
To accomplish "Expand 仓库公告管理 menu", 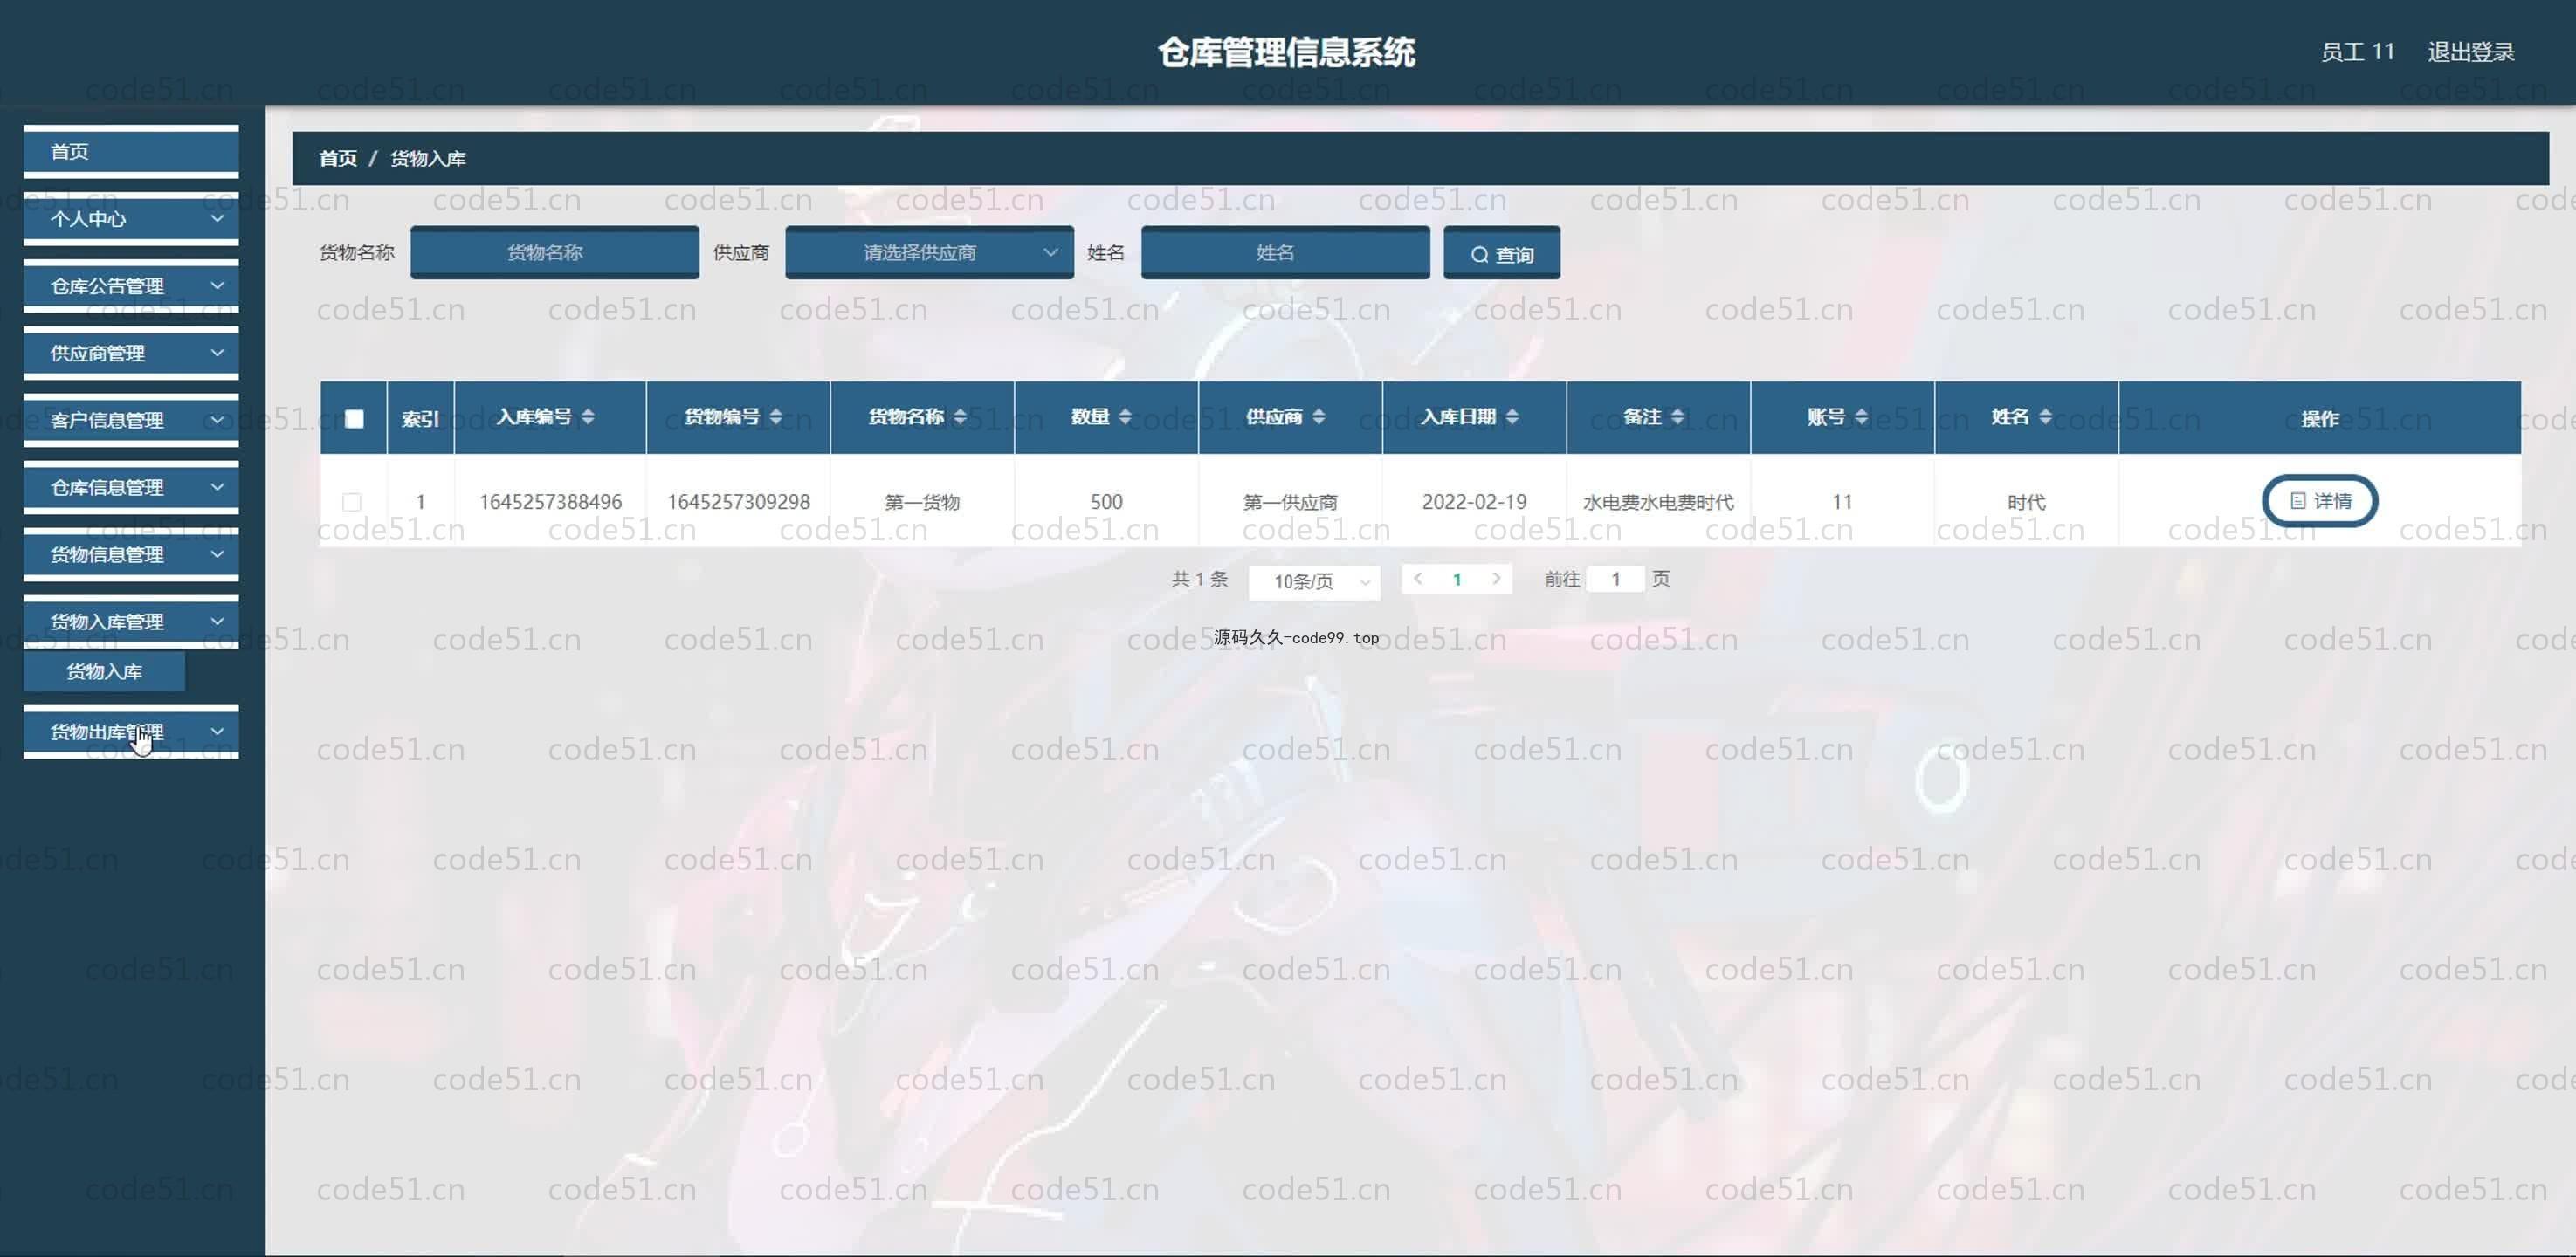I will [x=131, y=286].
